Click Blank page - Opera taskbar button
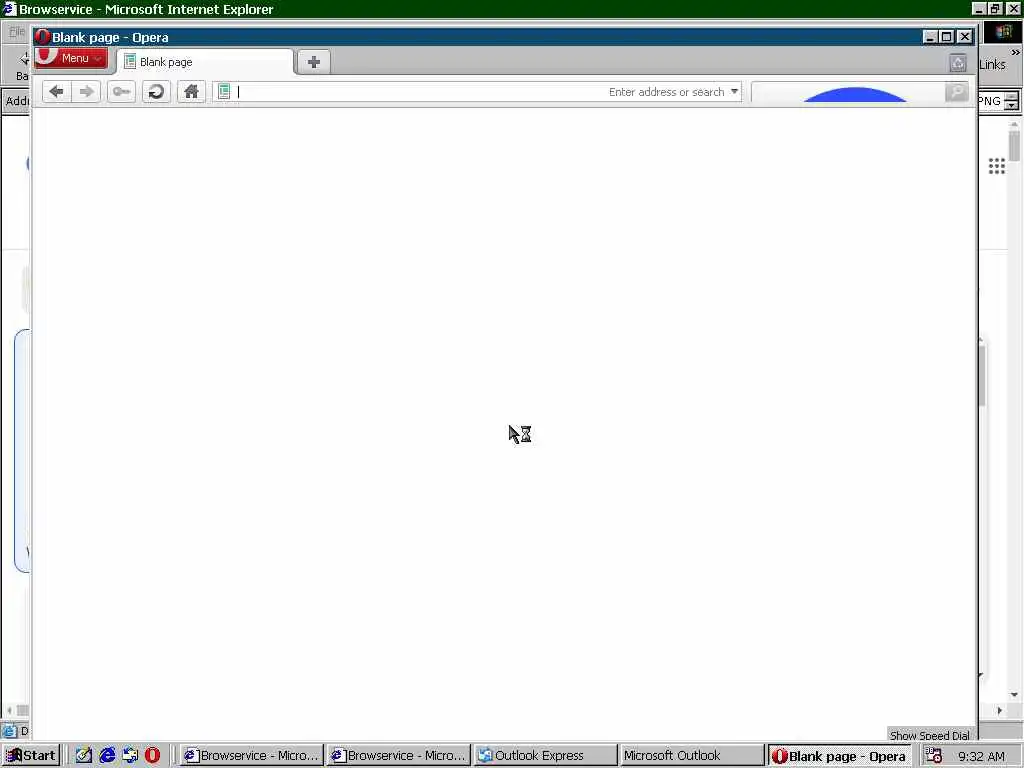 pos(839,756)
